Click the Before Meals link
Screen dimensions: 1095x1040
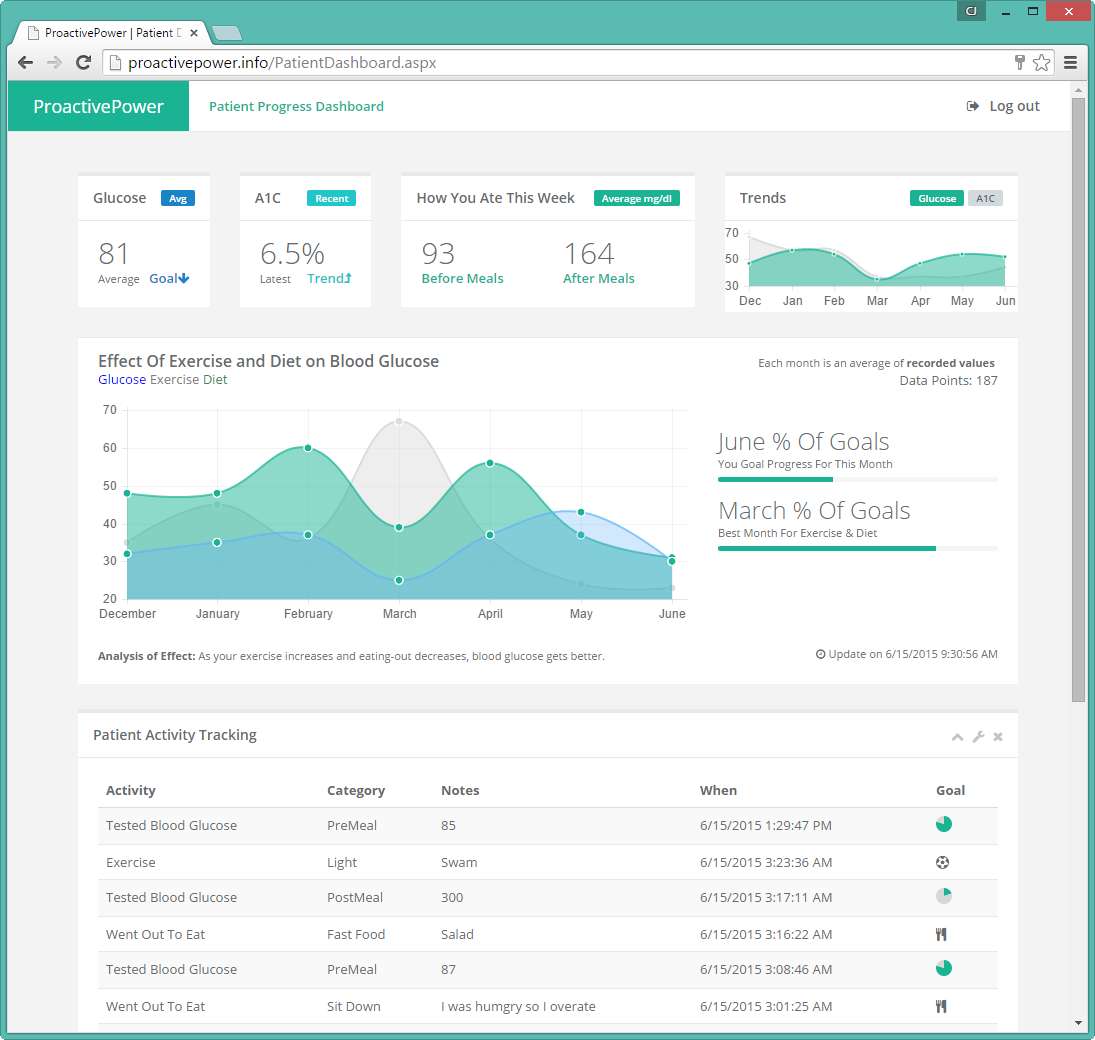click(x=462, y=278)
